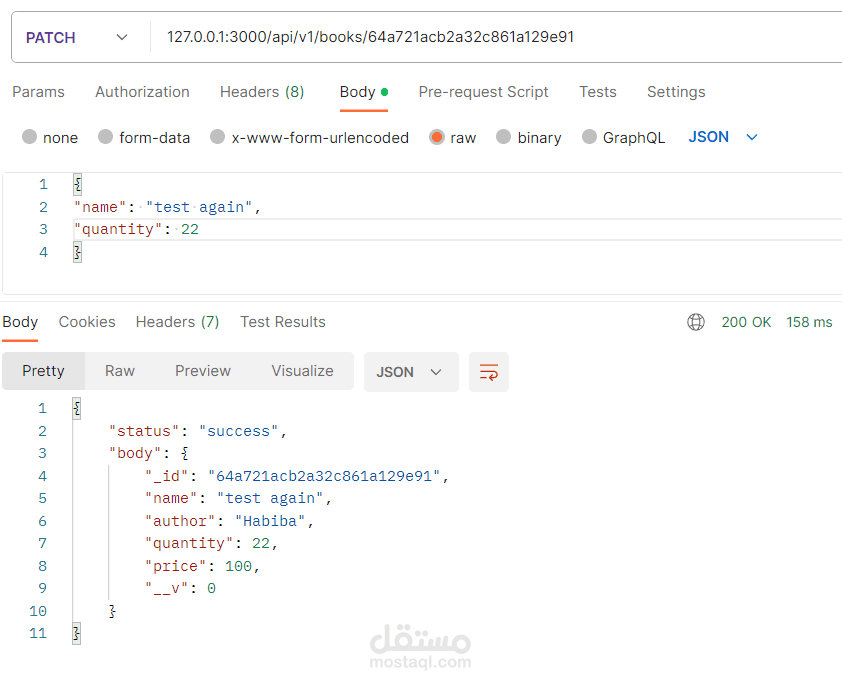The image size is (842, 685).
Task: Click the wrap lines icon in response toolbar
Action: 489,372
